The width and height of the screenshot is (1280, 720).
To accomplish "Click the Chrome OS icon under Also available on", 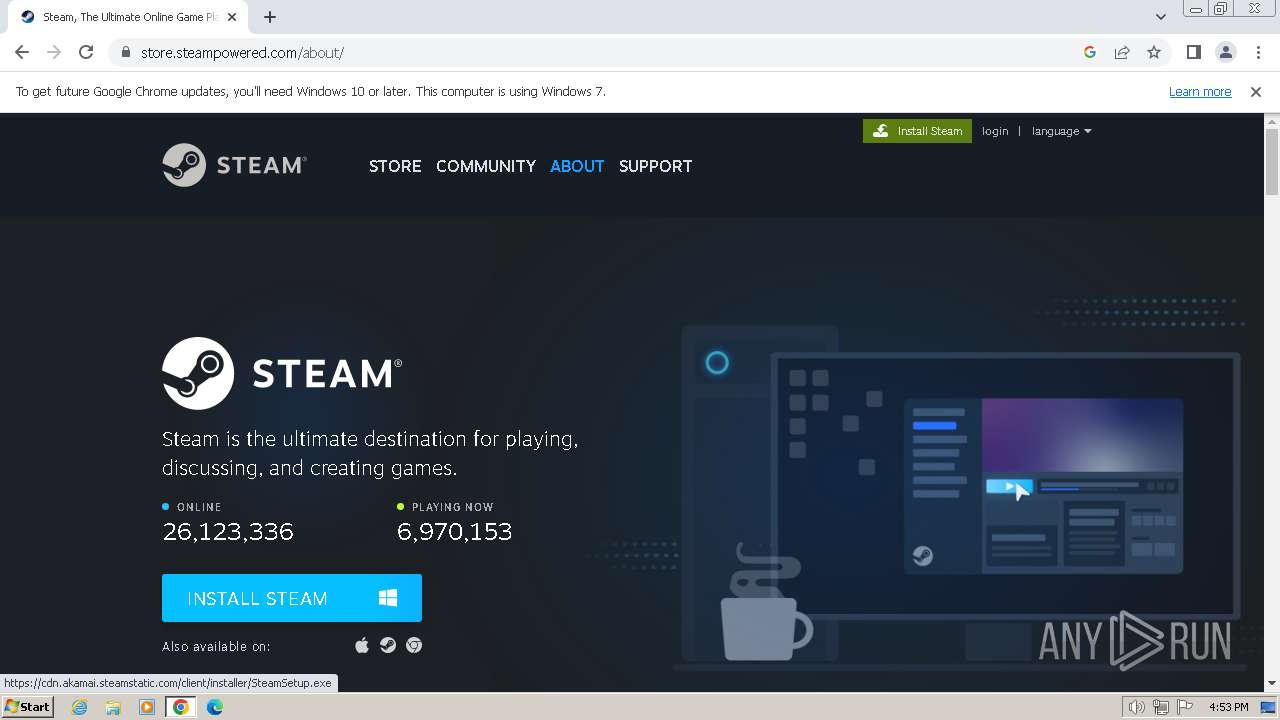I will pyautogui.click(x=414, y=646).
